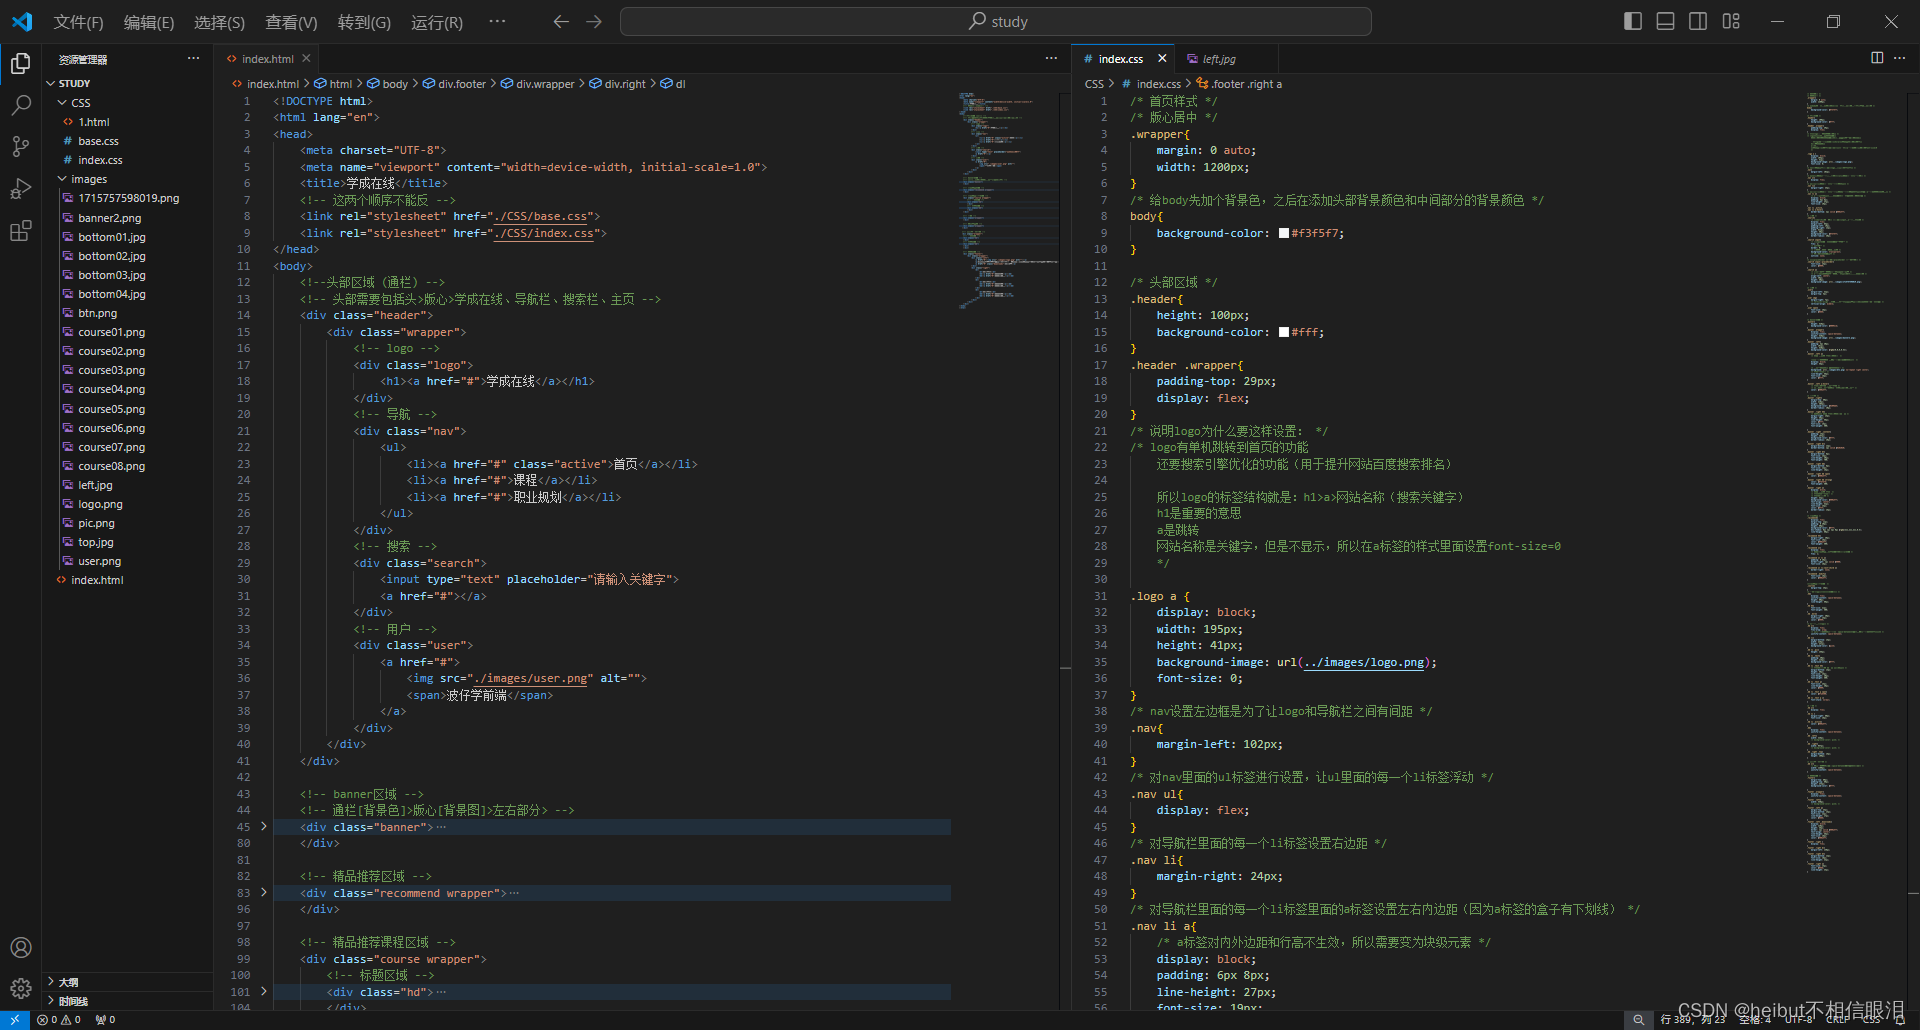Click the #f3f5f7 background color swatch
1920x1030 pixels.
coord(1284,233)
